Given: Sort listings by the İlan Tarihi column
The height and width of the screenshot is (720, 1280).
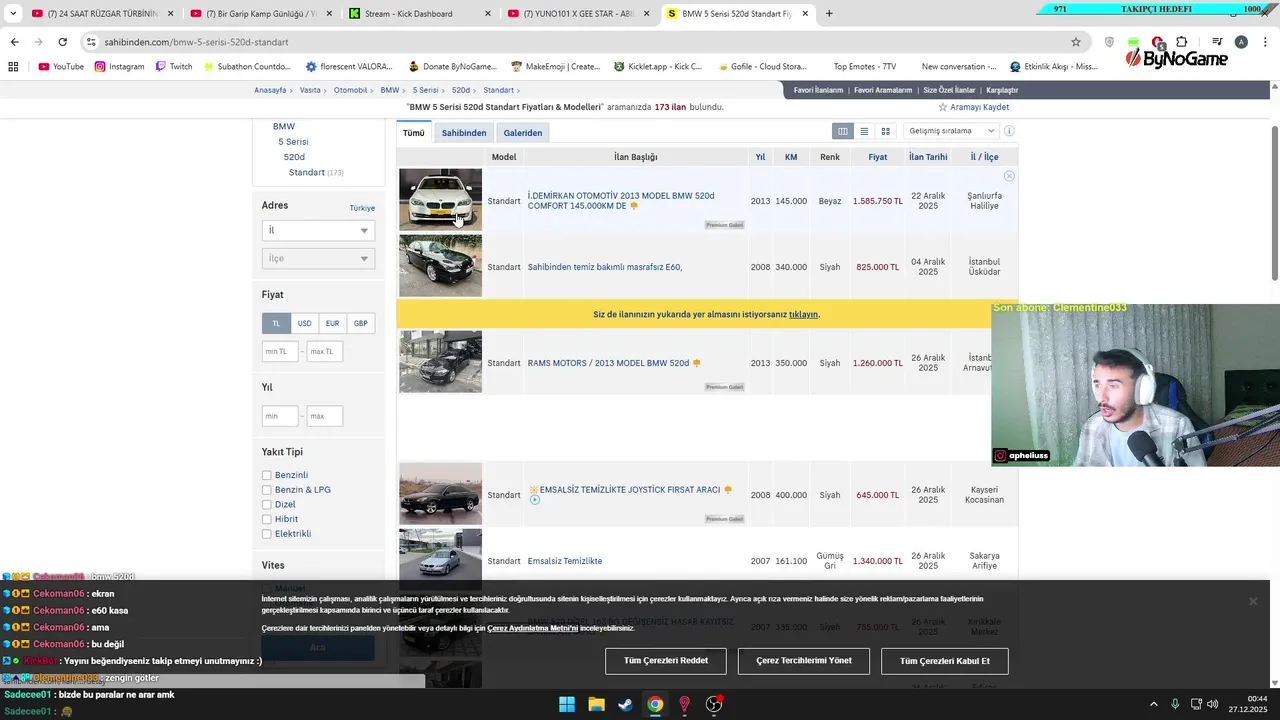Looking at the screenshot, I should (928, 157).
